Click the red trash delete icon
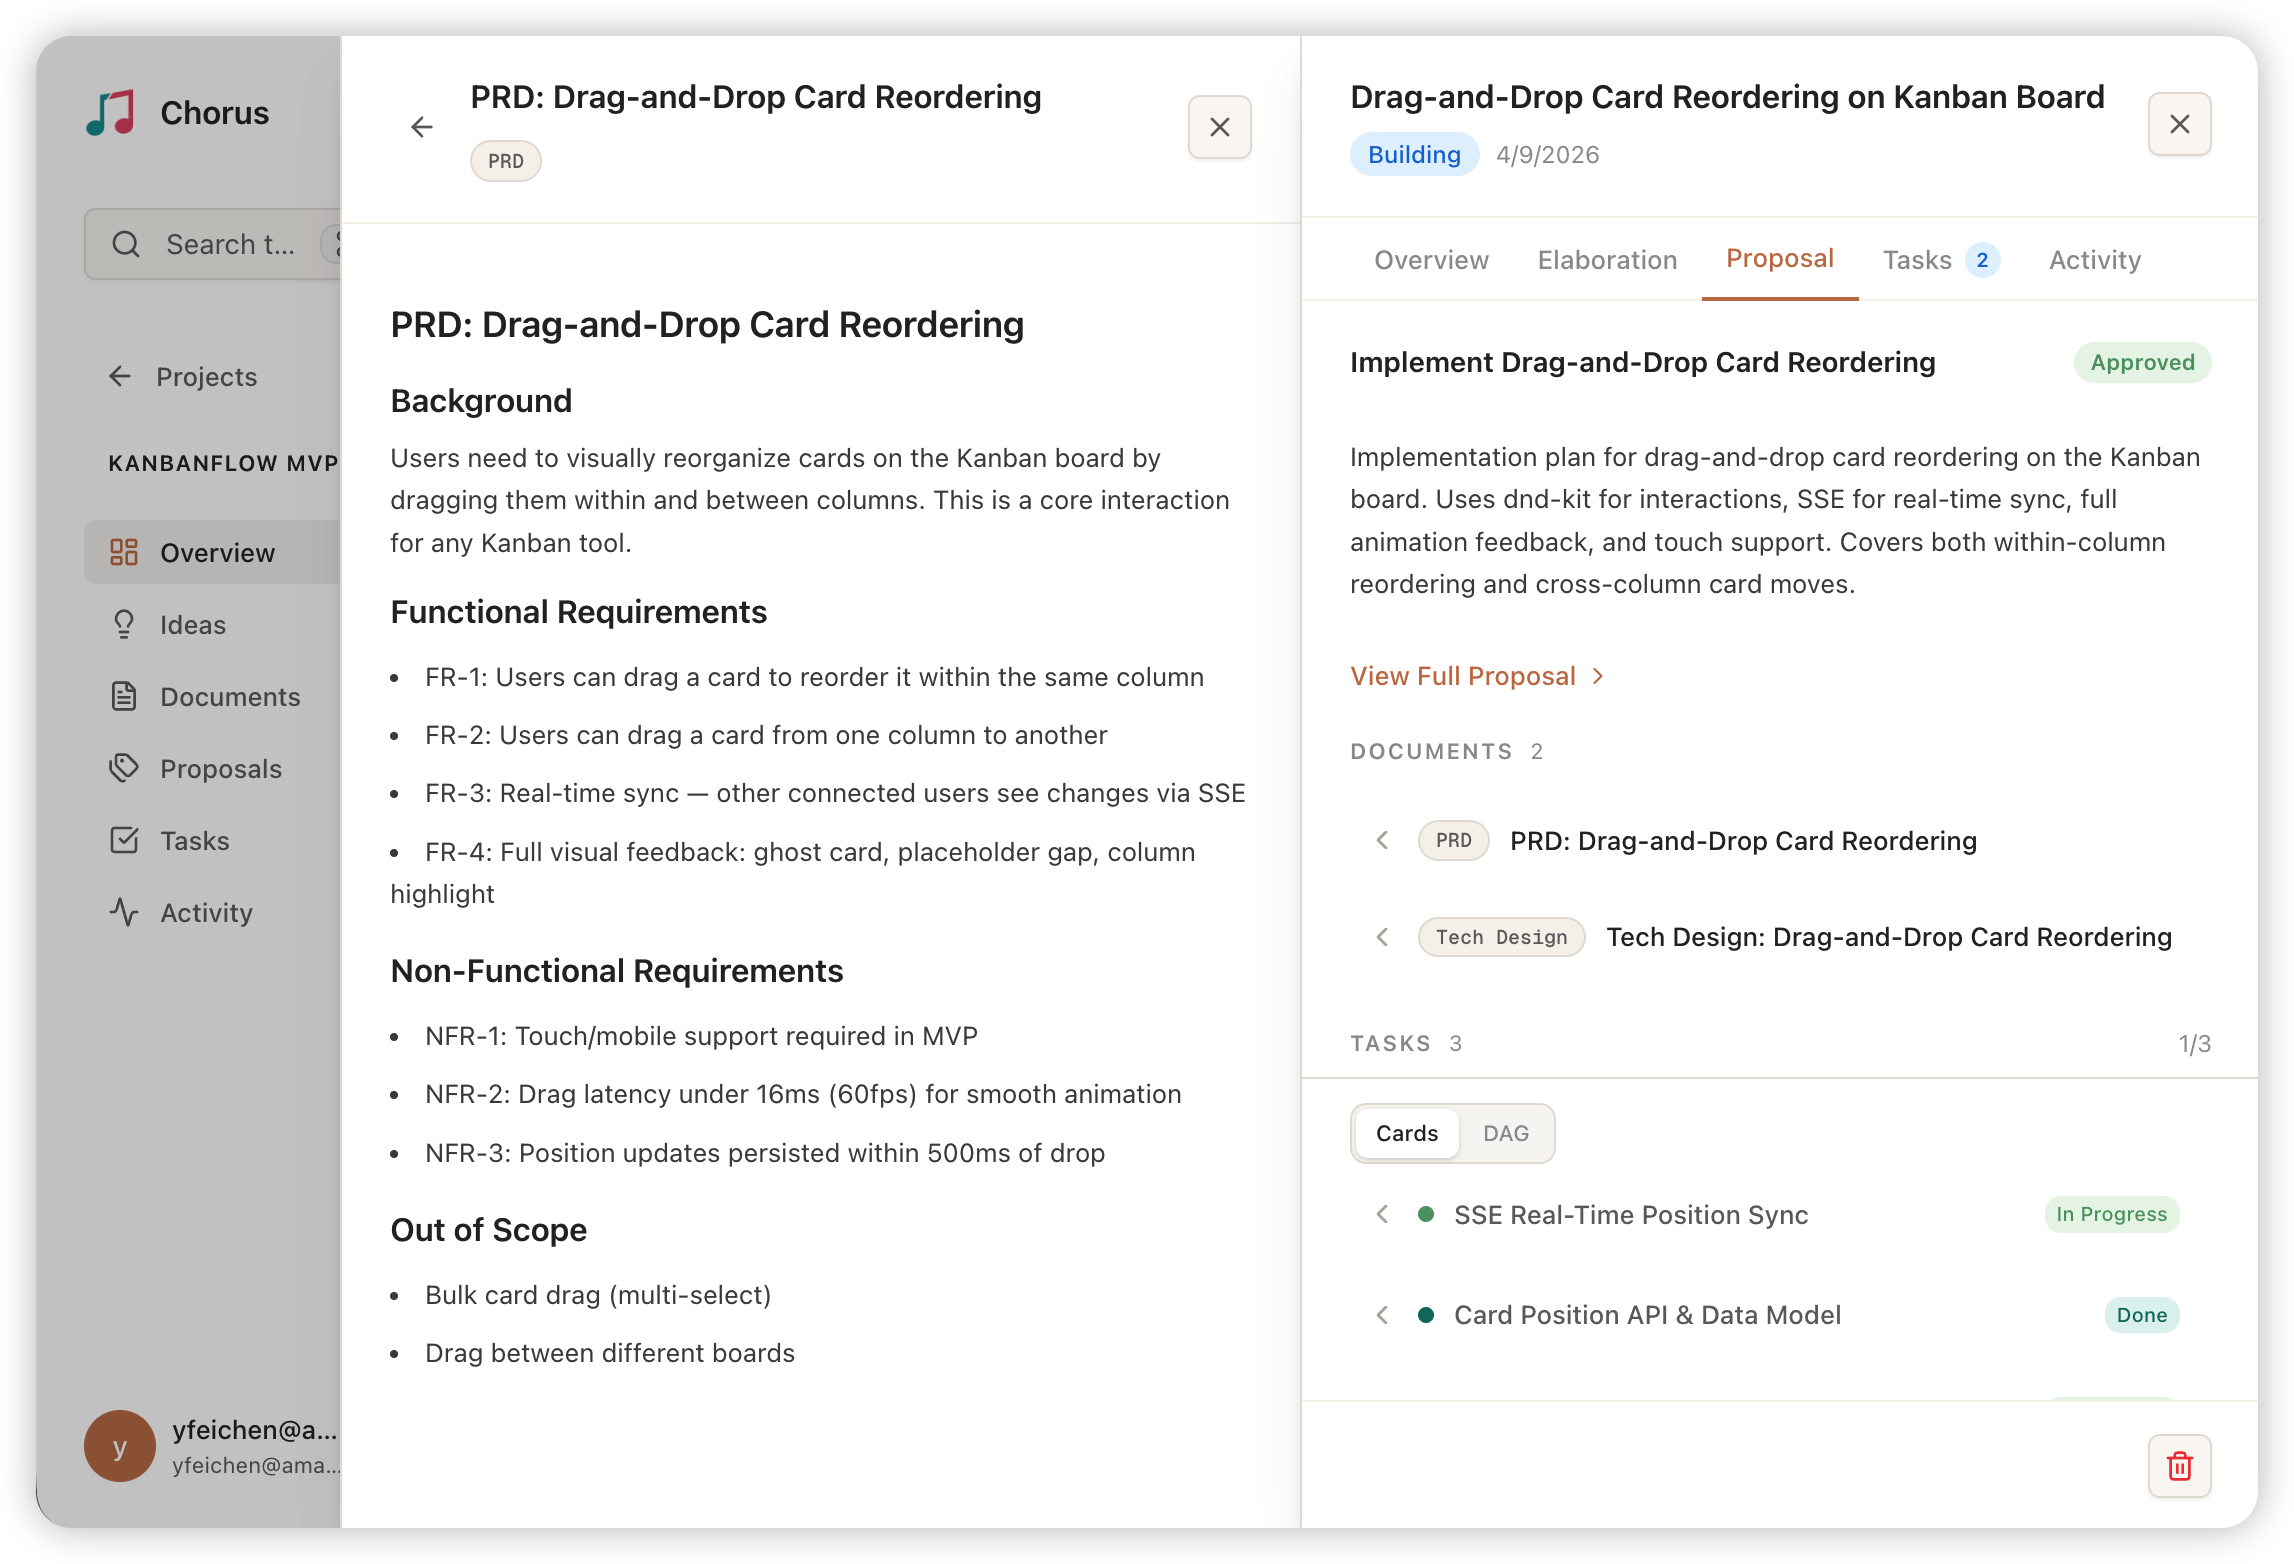The image size is (2294, 1564). (2179, 1466)
